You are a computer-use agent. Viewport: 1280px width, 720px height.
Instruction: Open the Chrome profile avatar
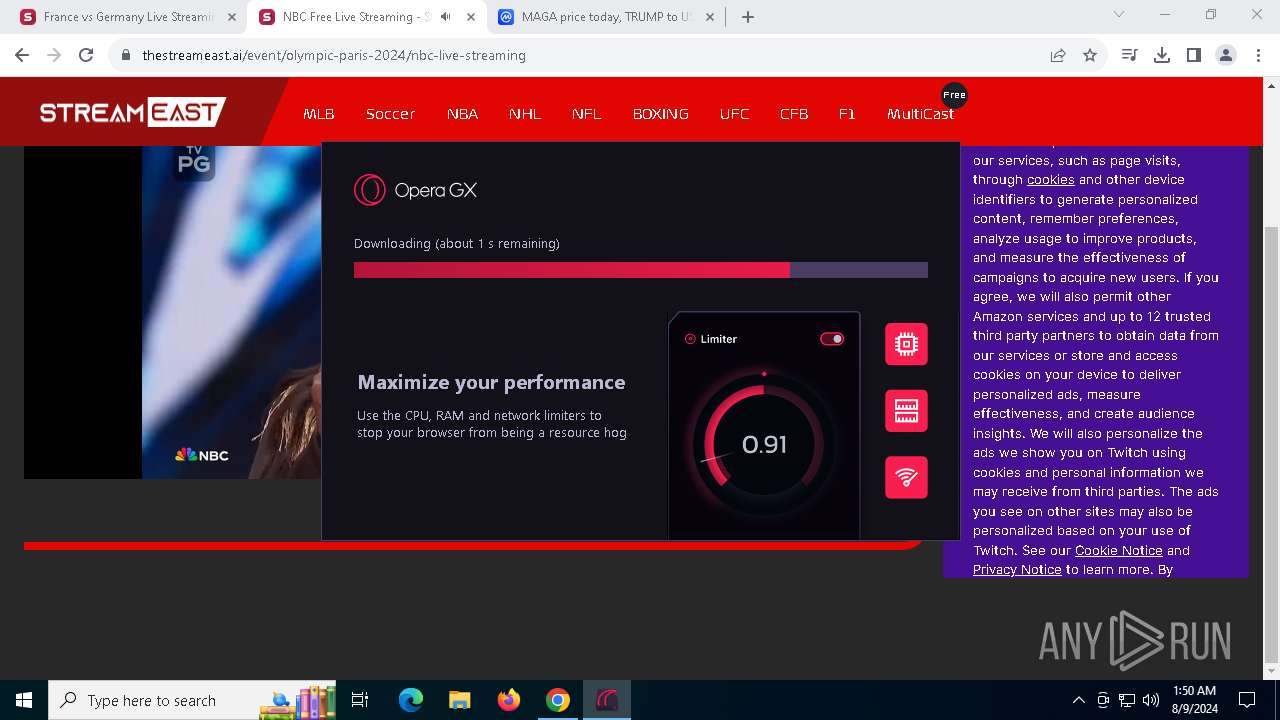1226,55
